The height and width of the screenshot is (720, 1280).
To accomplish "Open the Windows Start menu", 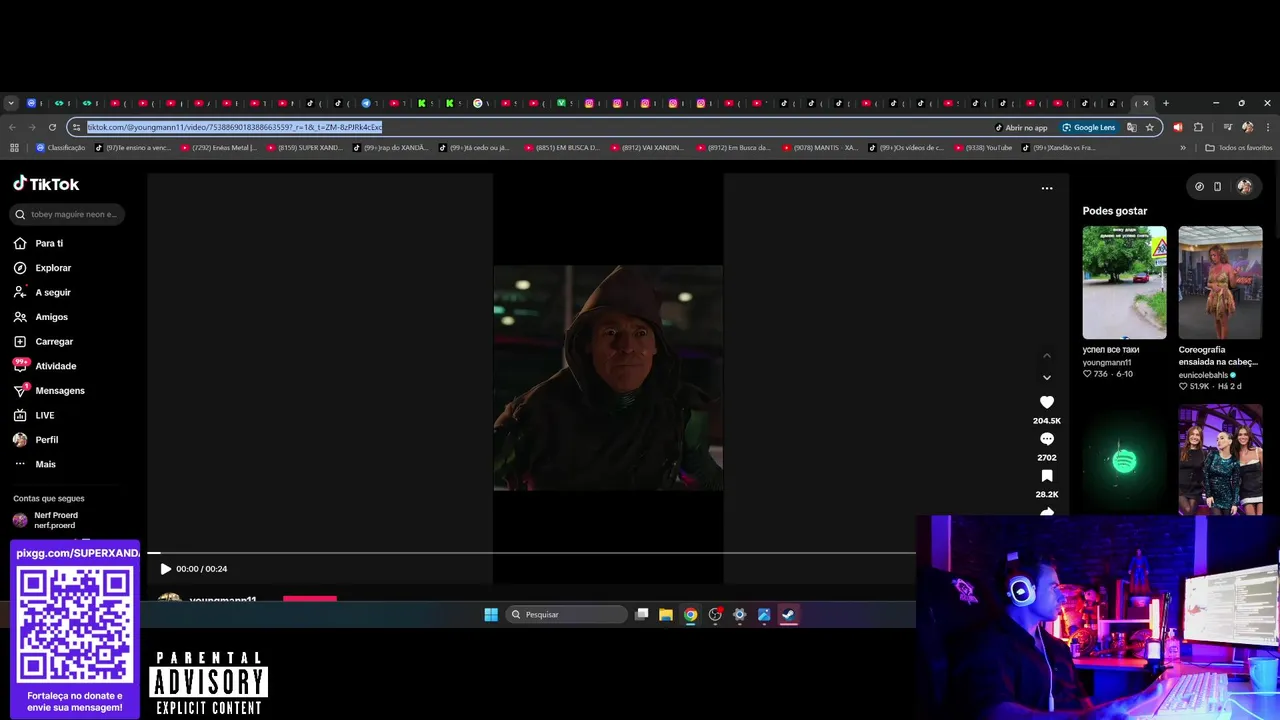I will pos(491,614).
